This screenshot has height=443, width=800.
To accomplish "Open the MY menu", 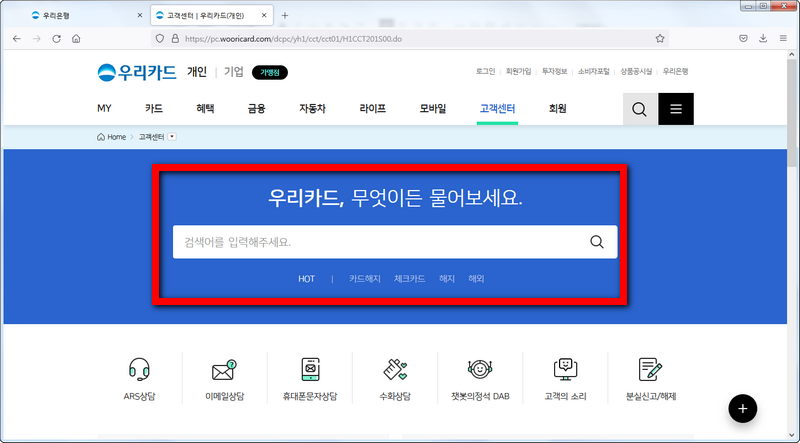I will pos(104,108).
